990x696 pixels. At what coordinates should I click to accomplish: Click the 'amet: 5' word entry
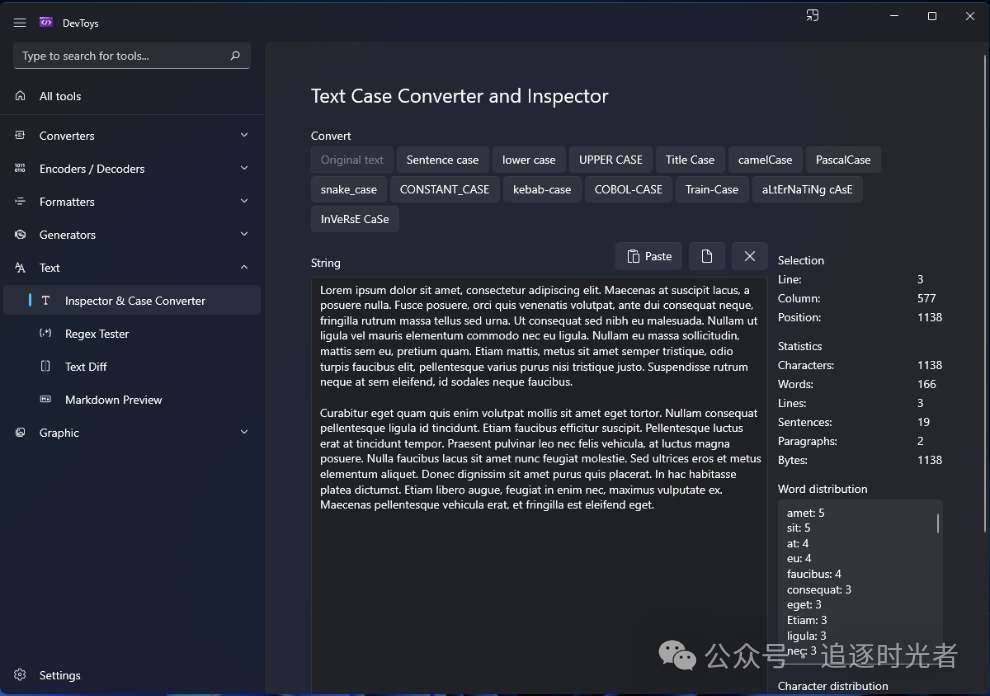pyautogui.click(x=805, y=512)
